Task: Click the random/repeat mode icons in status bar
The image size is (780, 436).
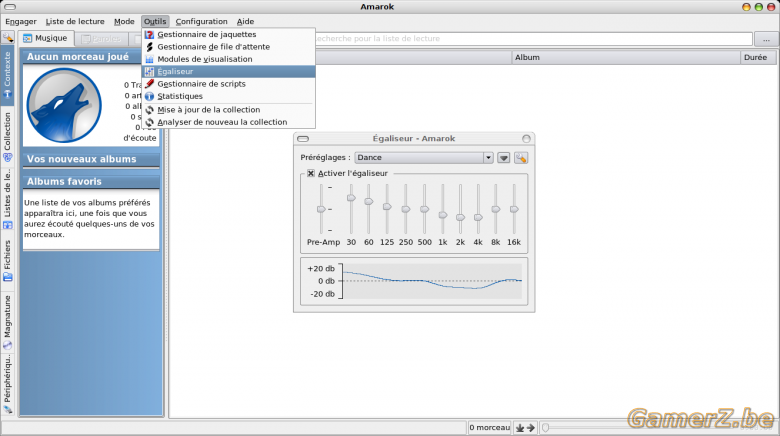Action: 525,428
